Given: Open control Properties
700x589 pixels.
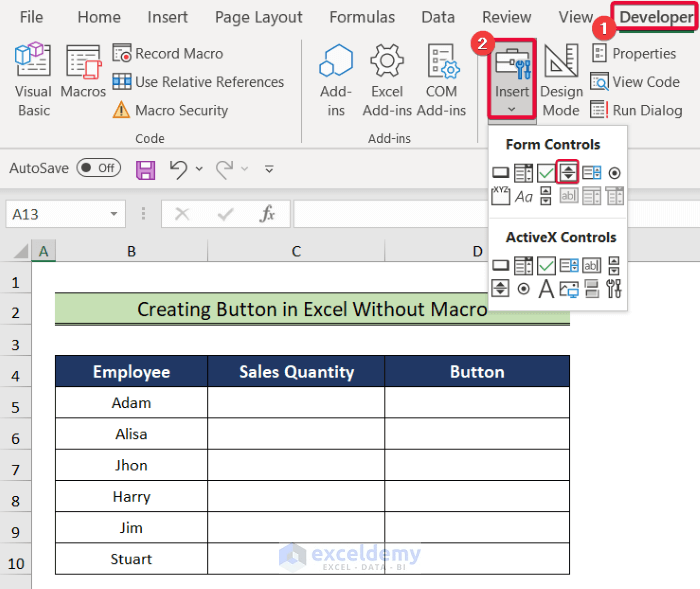Looking at the screenshot, I should tap(634, 54).
